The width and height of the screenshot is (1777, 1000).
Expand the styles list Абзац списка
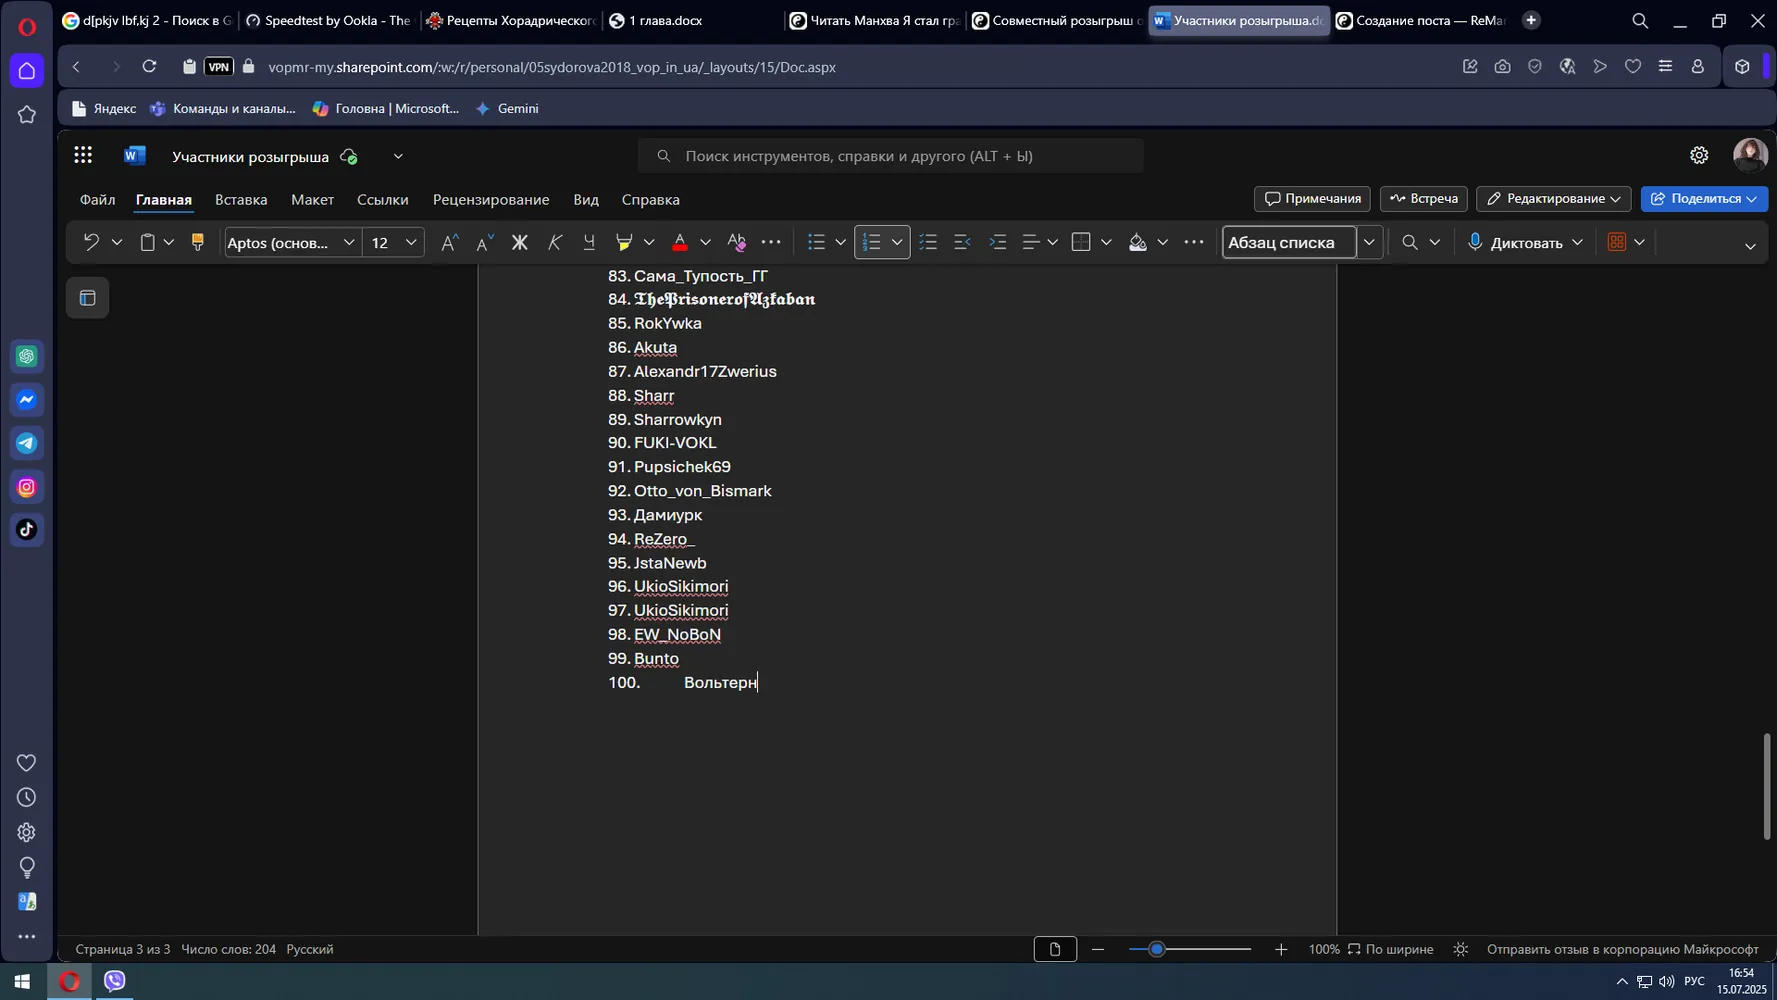coord(1369,242)
